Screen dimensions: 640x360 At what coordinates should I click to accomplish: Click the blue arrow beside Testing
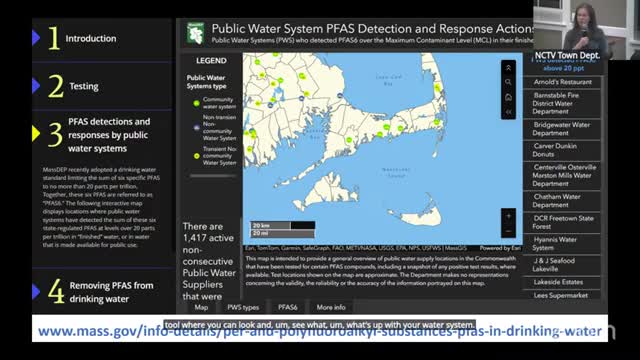pyautogui.click(x=36, y=86)
